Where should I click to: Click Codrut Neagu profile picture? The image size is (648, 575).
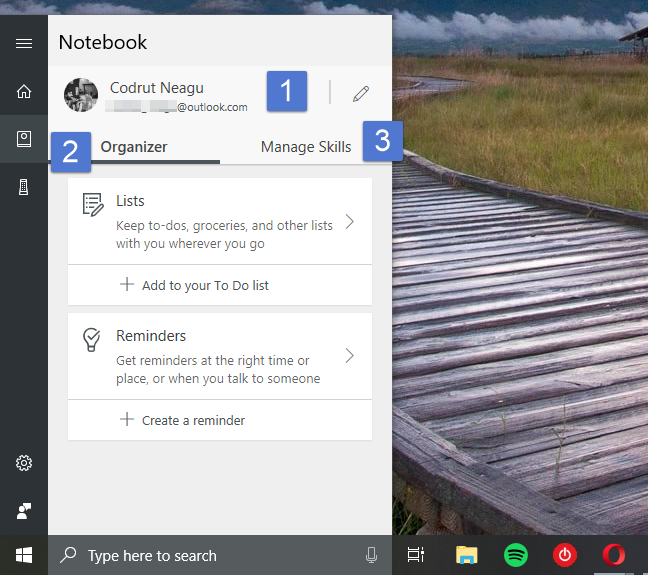pos(81,95)
